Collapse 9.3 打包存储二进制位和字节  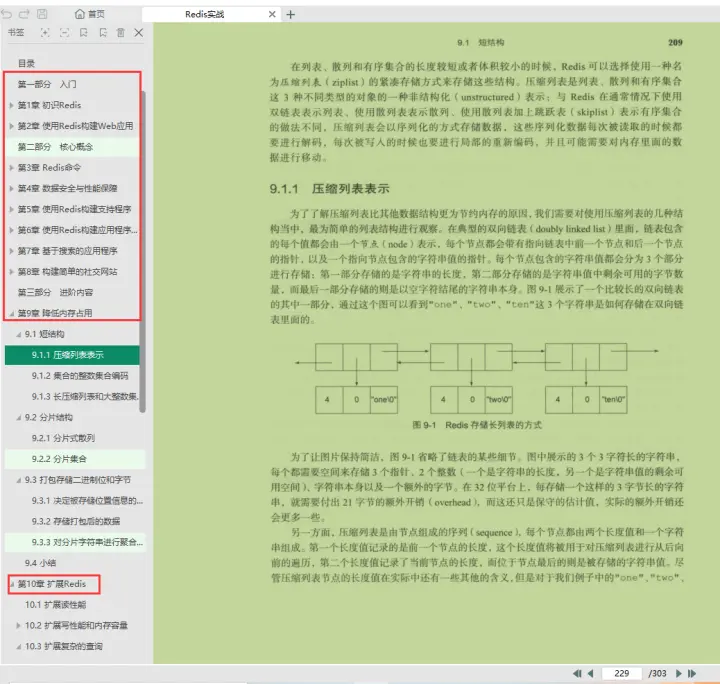tap(18, 480)
